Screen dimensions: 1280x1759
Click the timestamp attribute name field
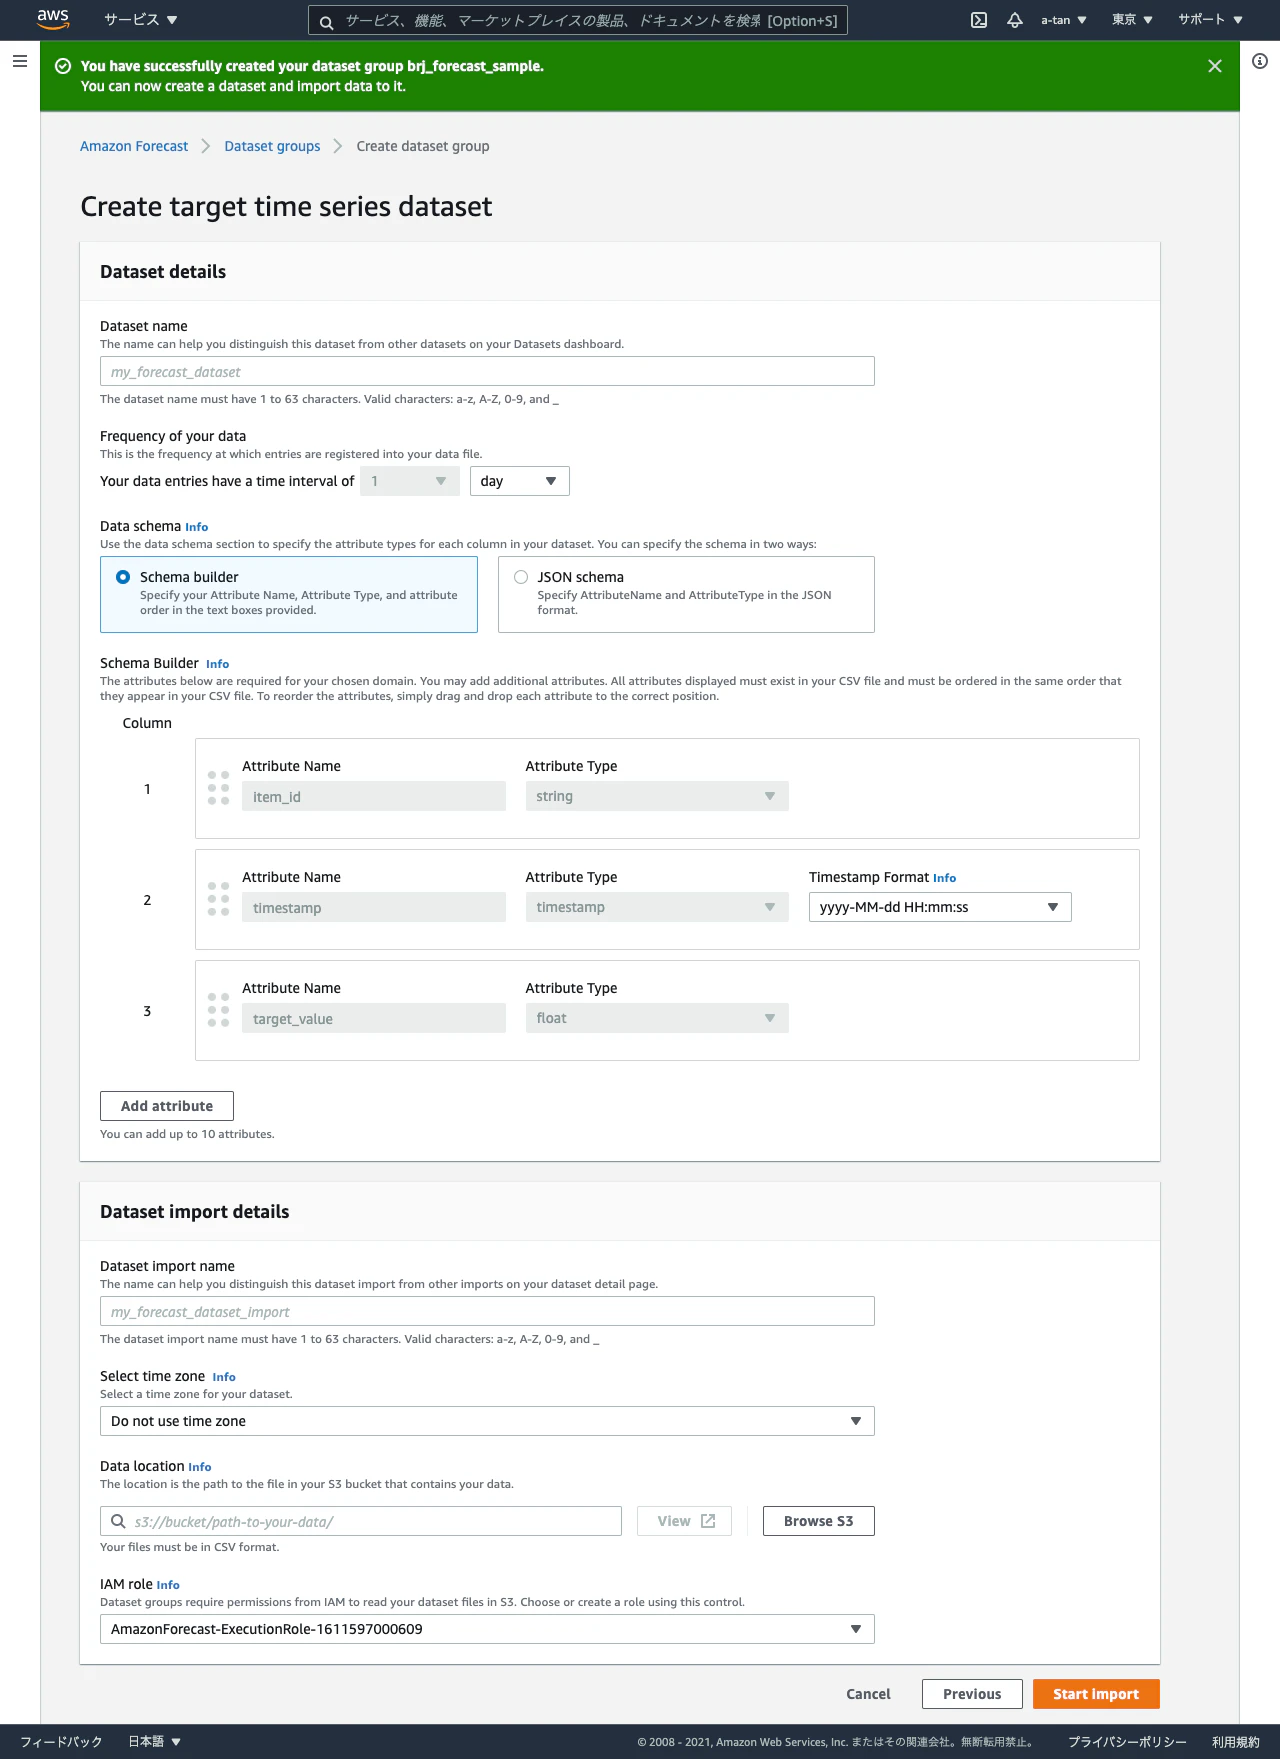click(374, 907)
